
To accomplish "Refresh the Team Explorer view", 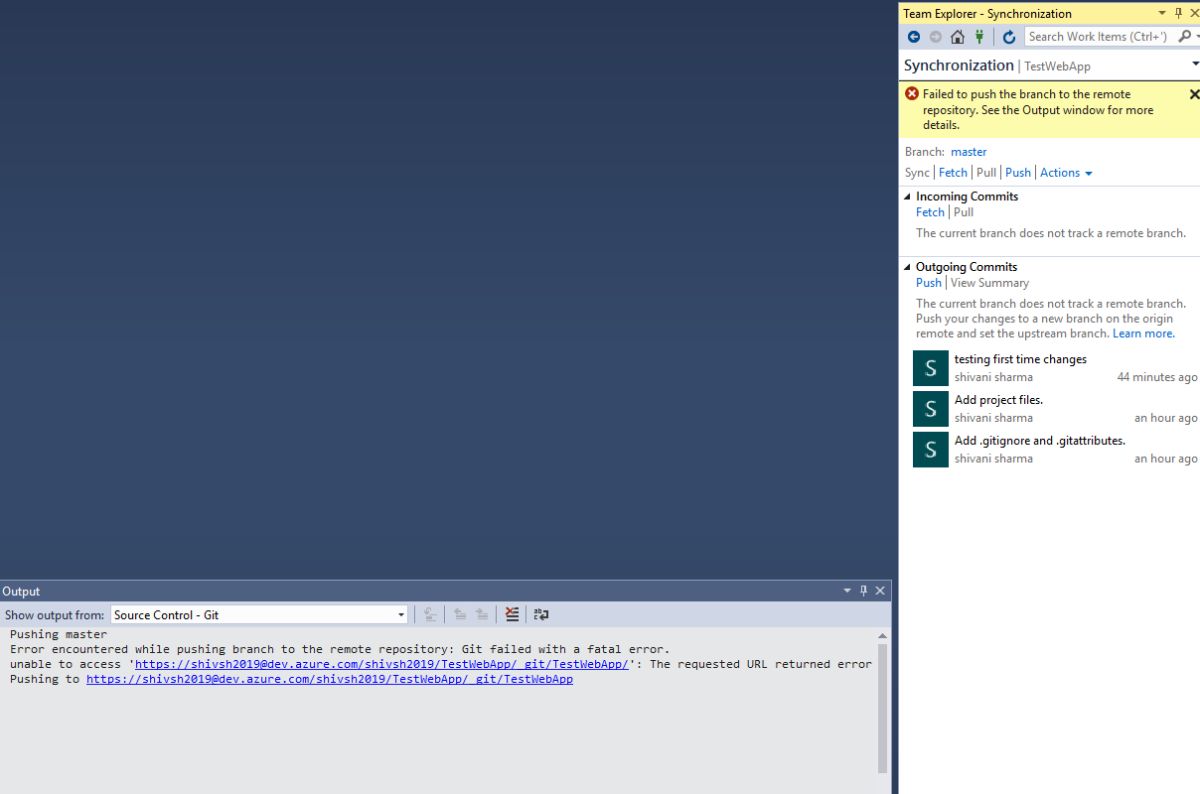I will 1009,37.
